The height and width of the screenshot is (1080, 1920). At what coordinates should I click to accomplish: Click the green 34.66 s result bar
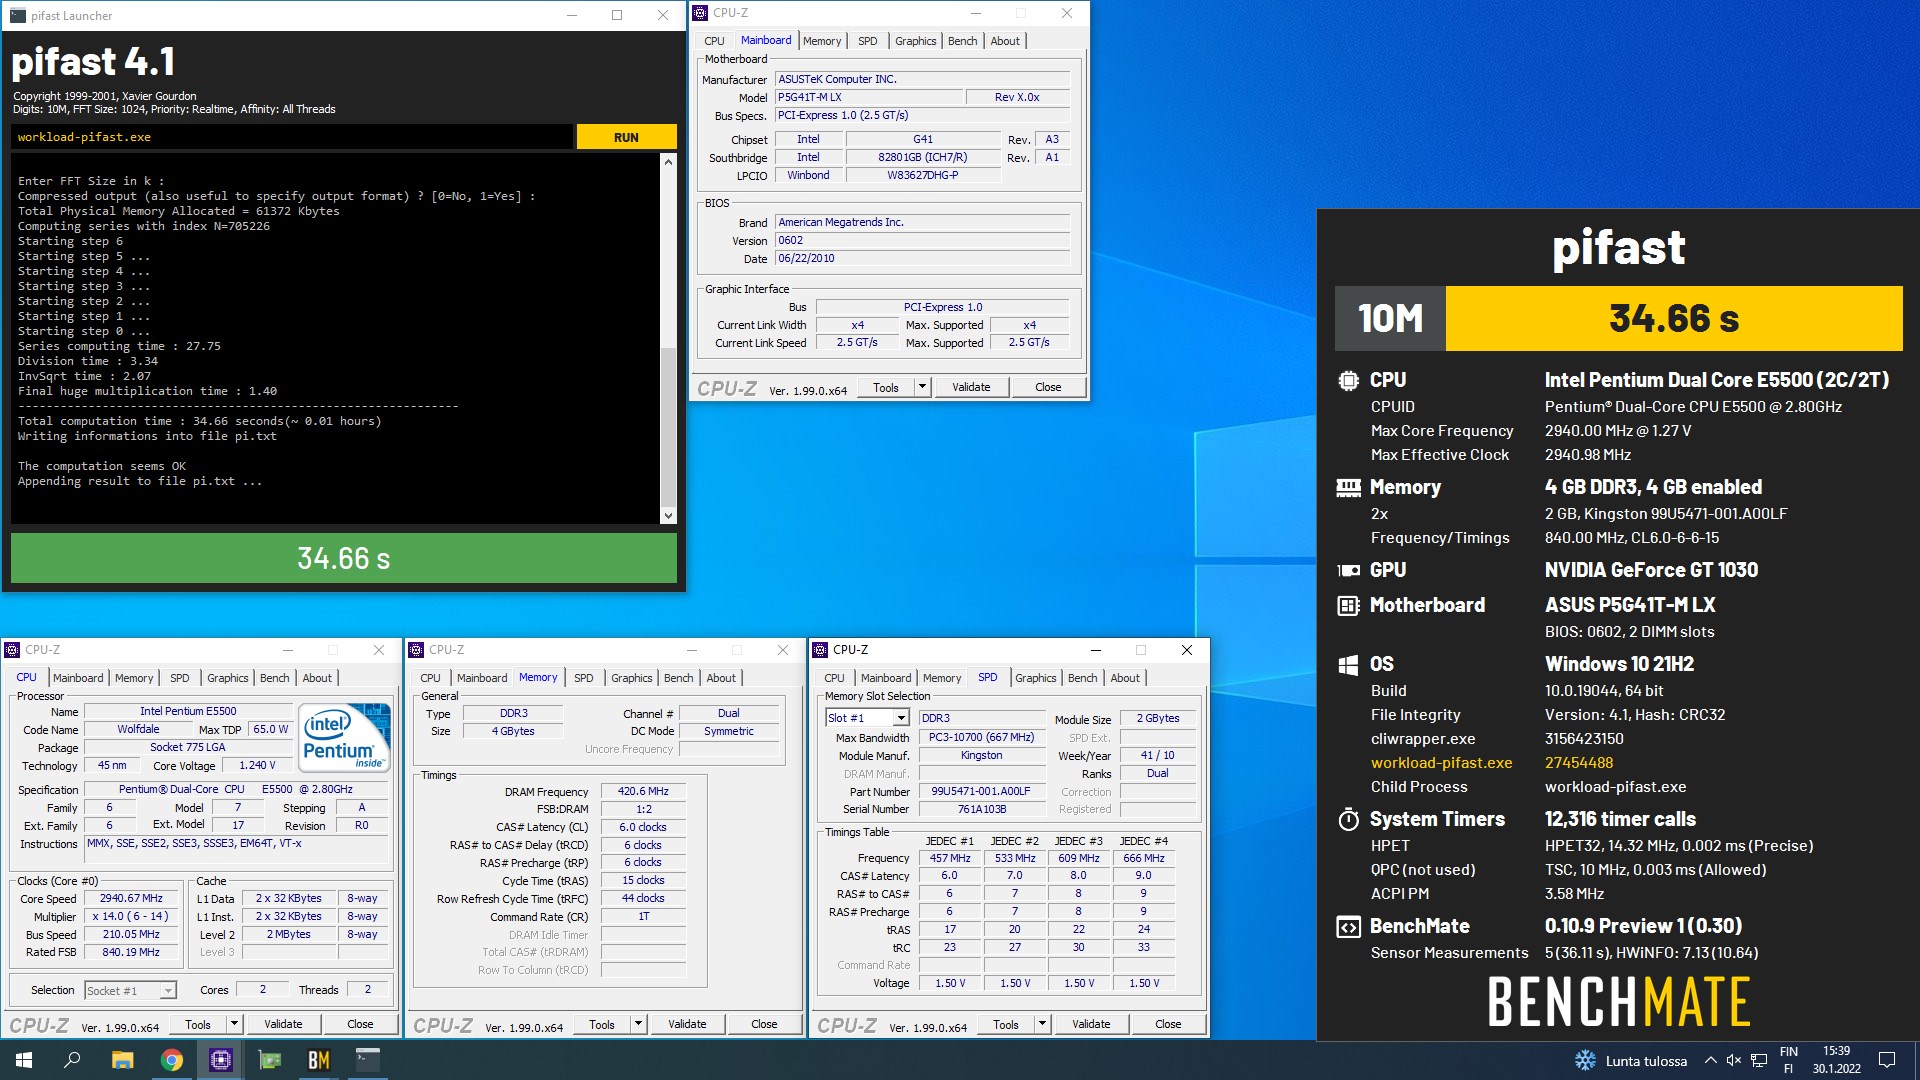click(344, 558)
